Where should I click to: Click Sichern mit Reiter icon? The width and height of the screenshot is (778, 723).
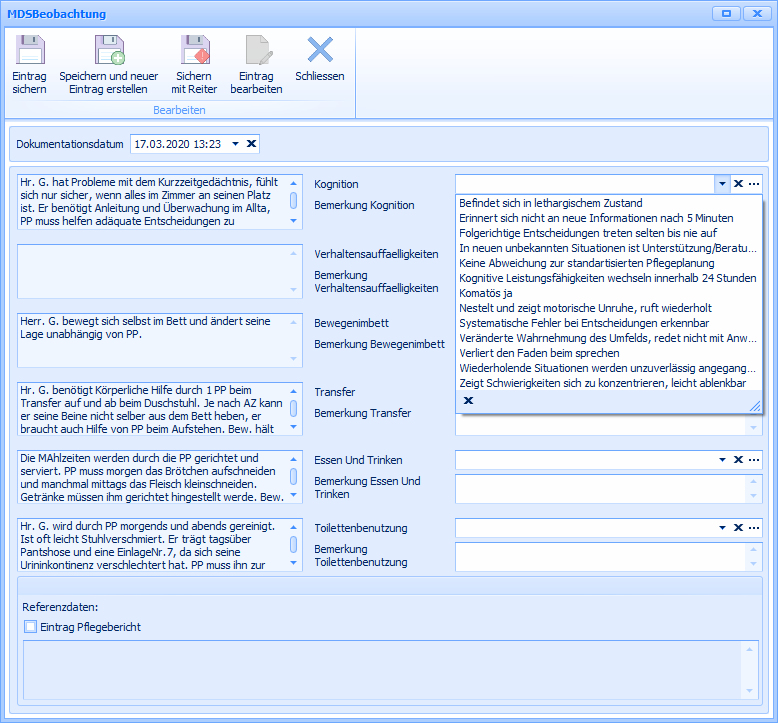click(x=193, y=50)
